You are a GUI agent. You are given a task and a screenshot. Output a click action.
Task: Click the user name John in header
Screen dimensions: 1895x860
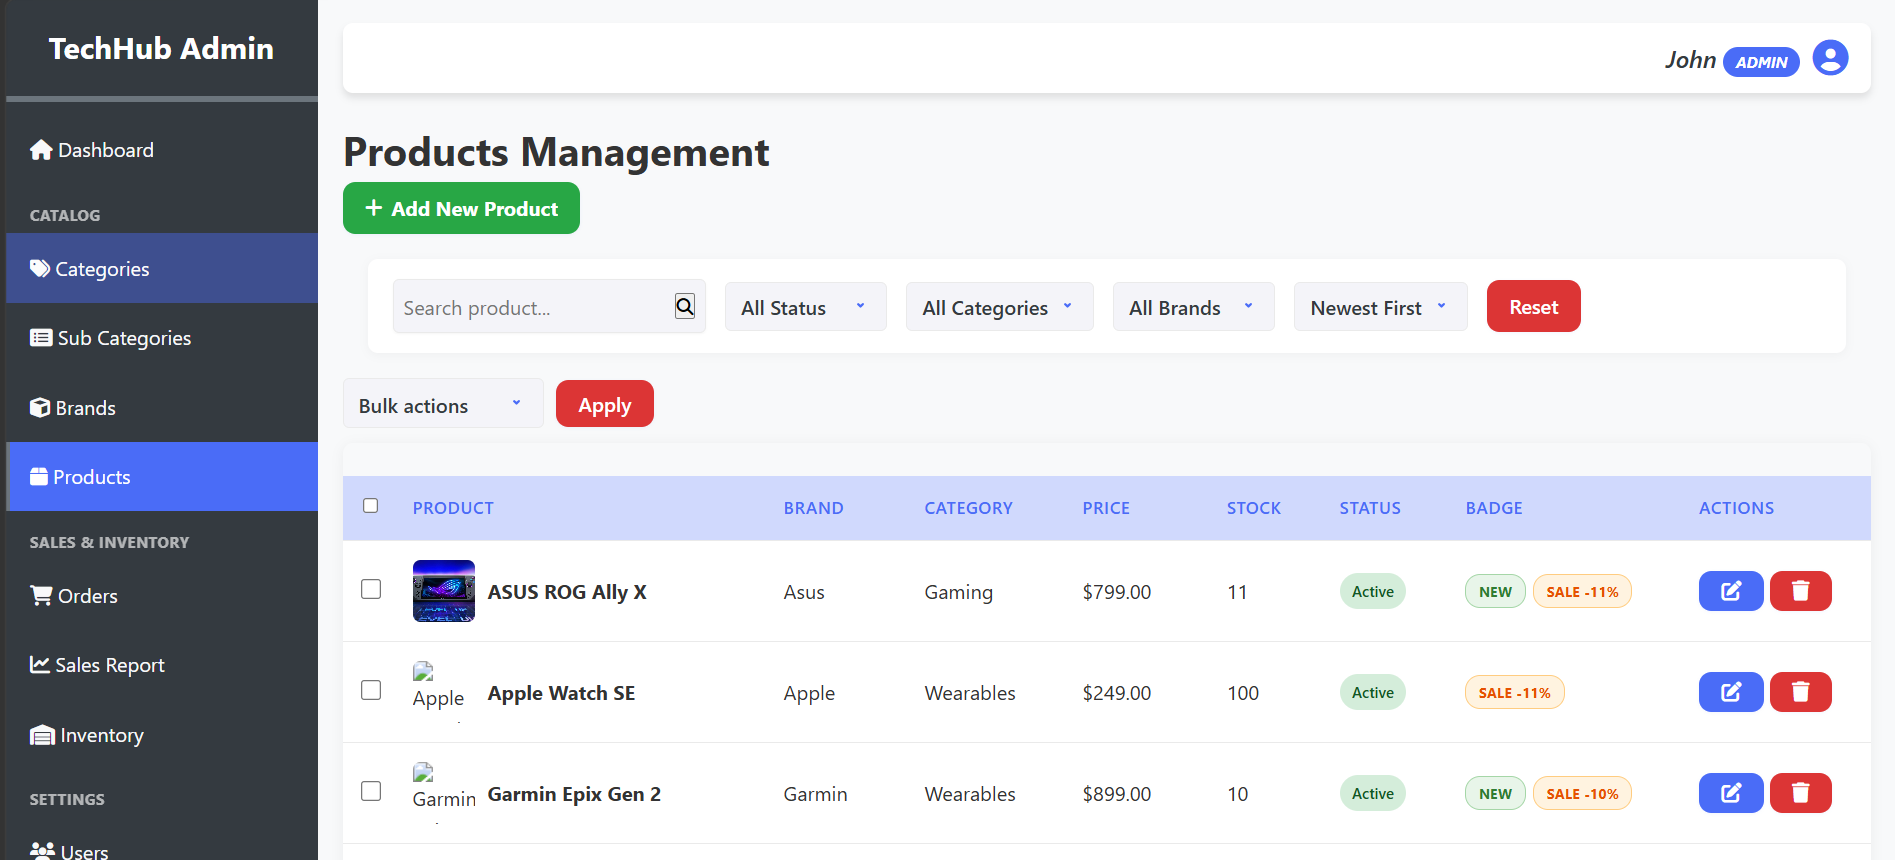1690,60
